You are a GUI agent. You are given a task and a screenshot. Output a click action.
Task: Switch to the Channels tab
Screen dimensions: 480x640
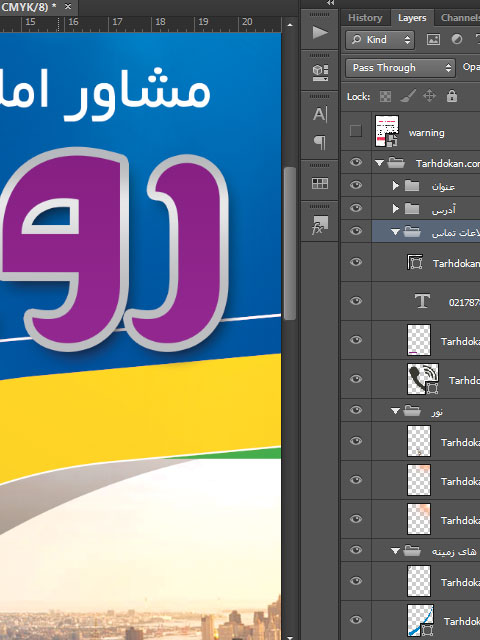(460, 18)
